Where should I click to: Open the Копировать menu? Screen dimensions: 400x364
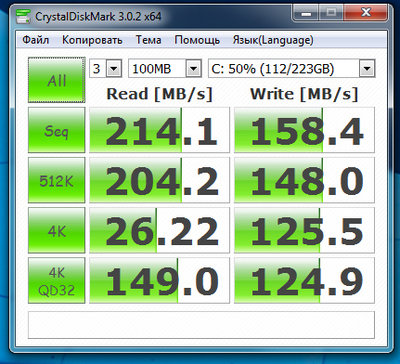coord(92,40)
